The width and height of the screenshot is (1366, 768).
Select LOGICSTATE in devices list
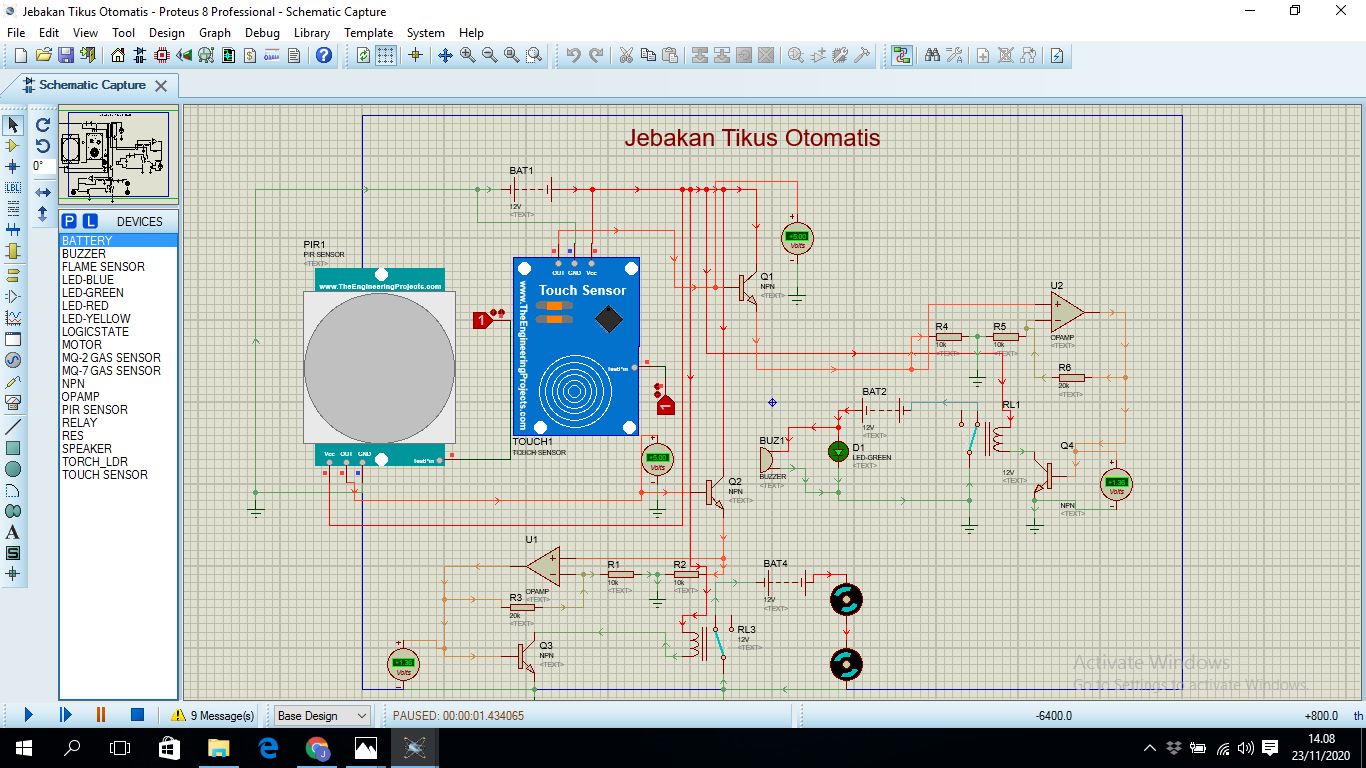coord(96,332)
